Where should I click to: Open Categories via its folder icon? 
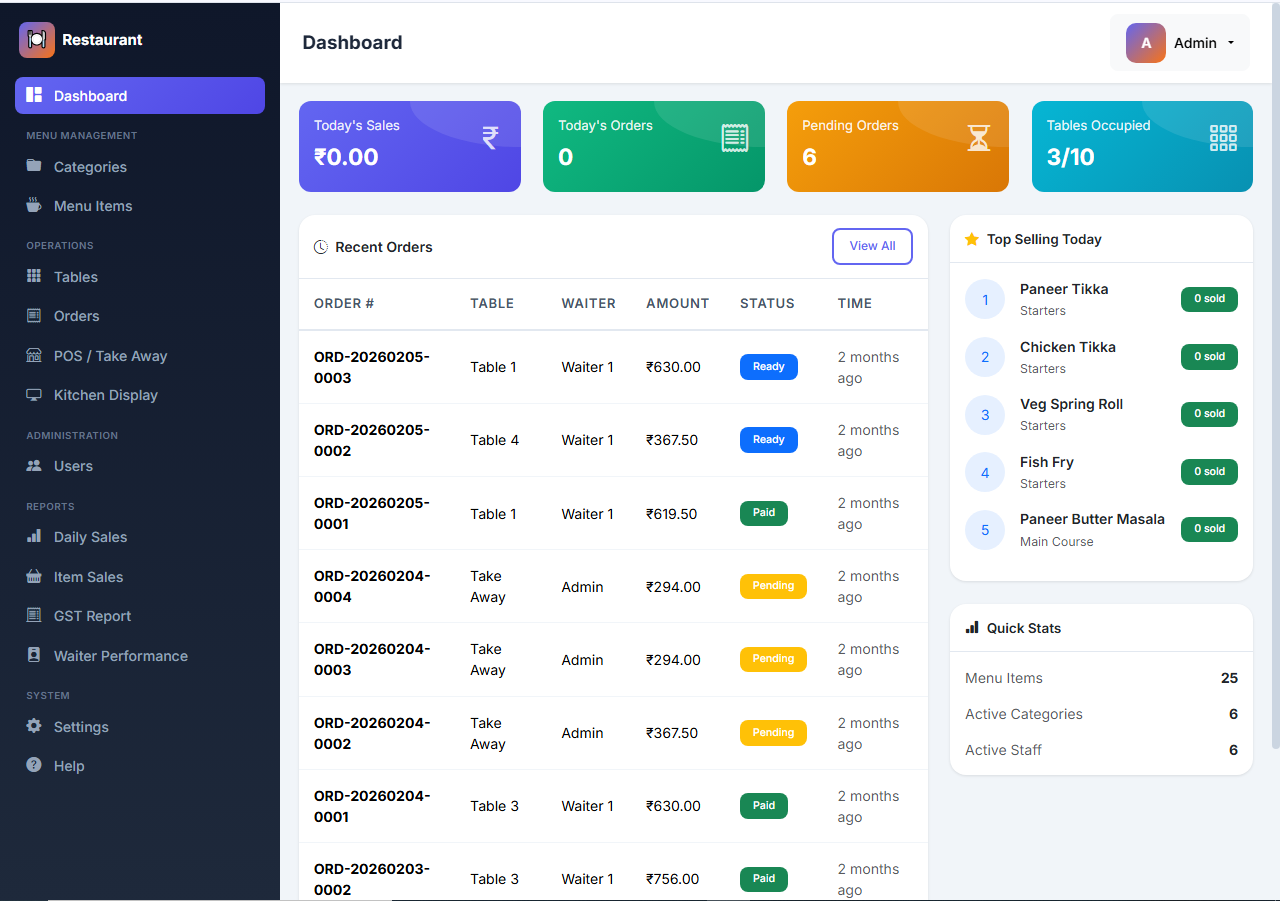(x=34, y=166)
